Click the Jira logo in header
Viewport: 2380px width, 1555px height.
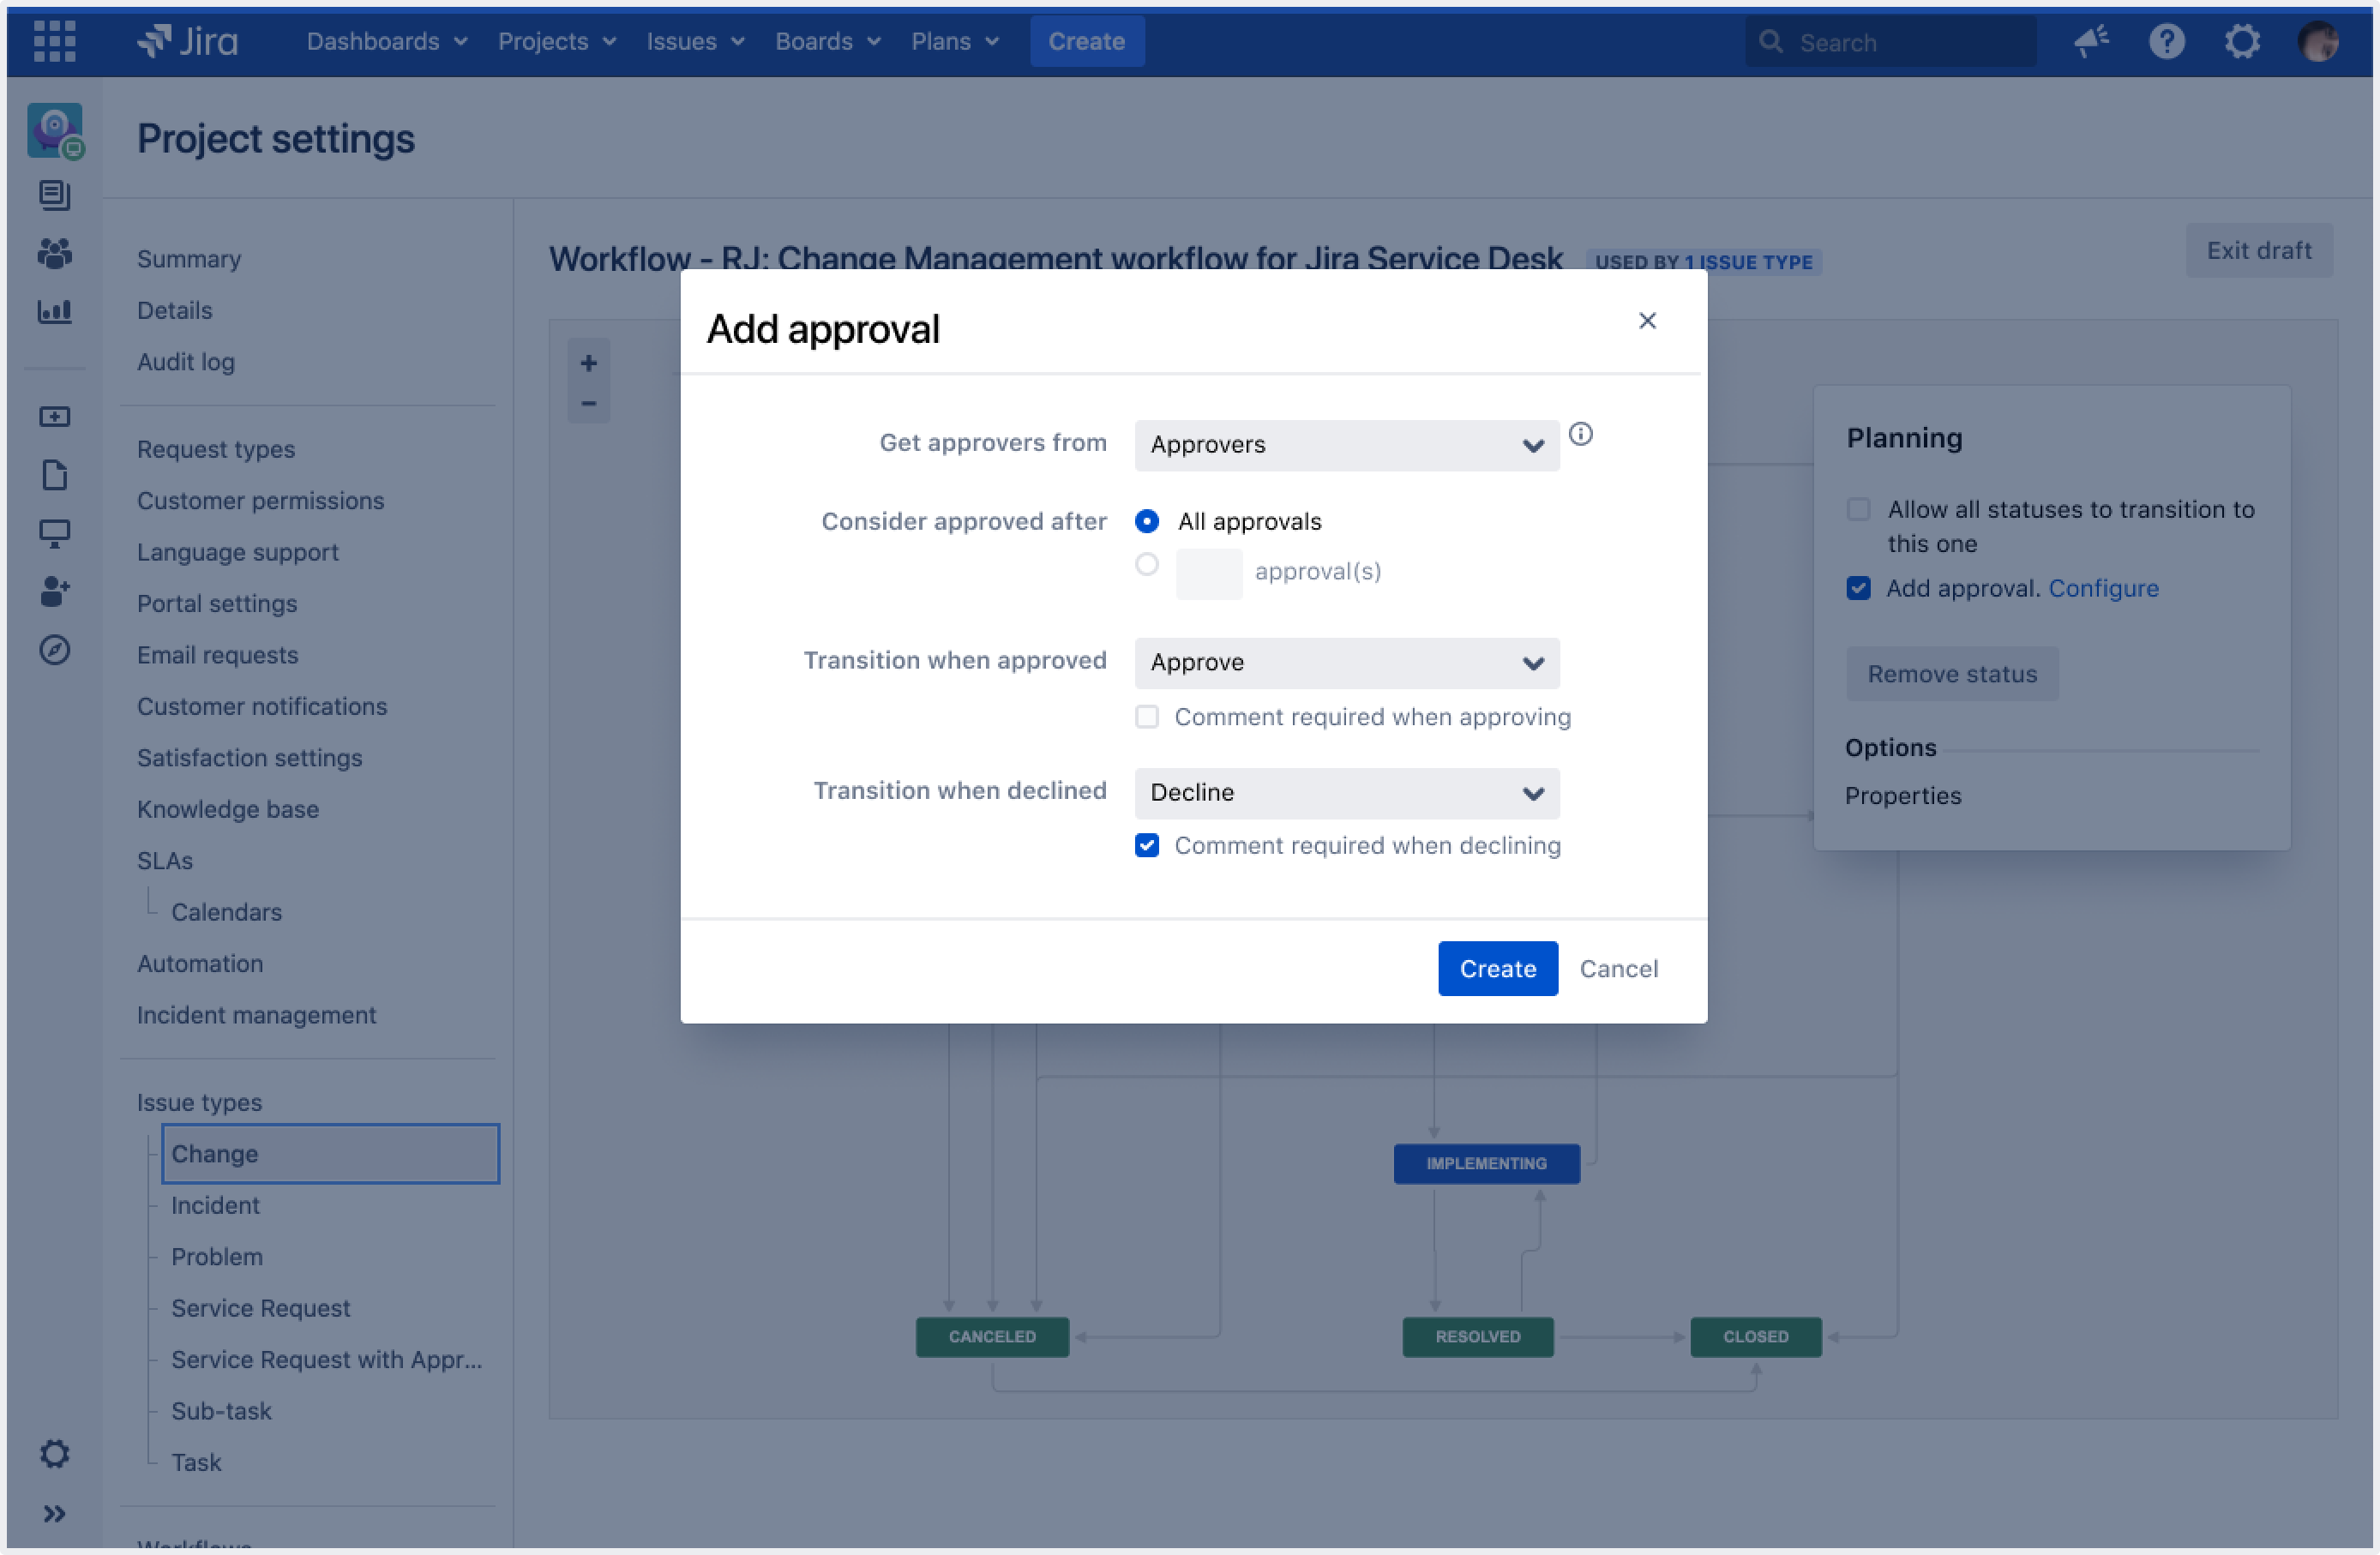pyautogui.click(x=187, y=41)
